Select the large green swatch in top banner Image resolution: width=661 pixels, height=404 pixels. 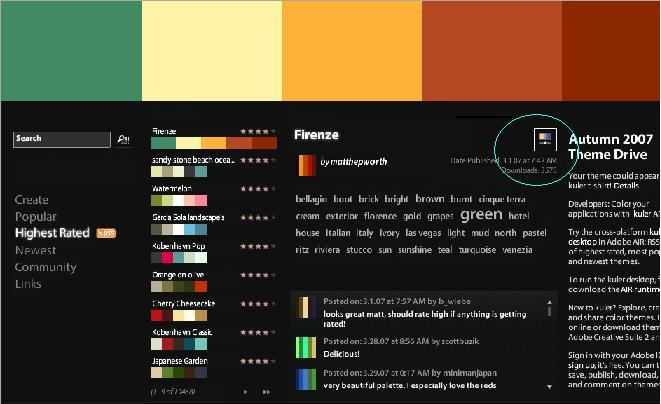click(x=70, y=50)
